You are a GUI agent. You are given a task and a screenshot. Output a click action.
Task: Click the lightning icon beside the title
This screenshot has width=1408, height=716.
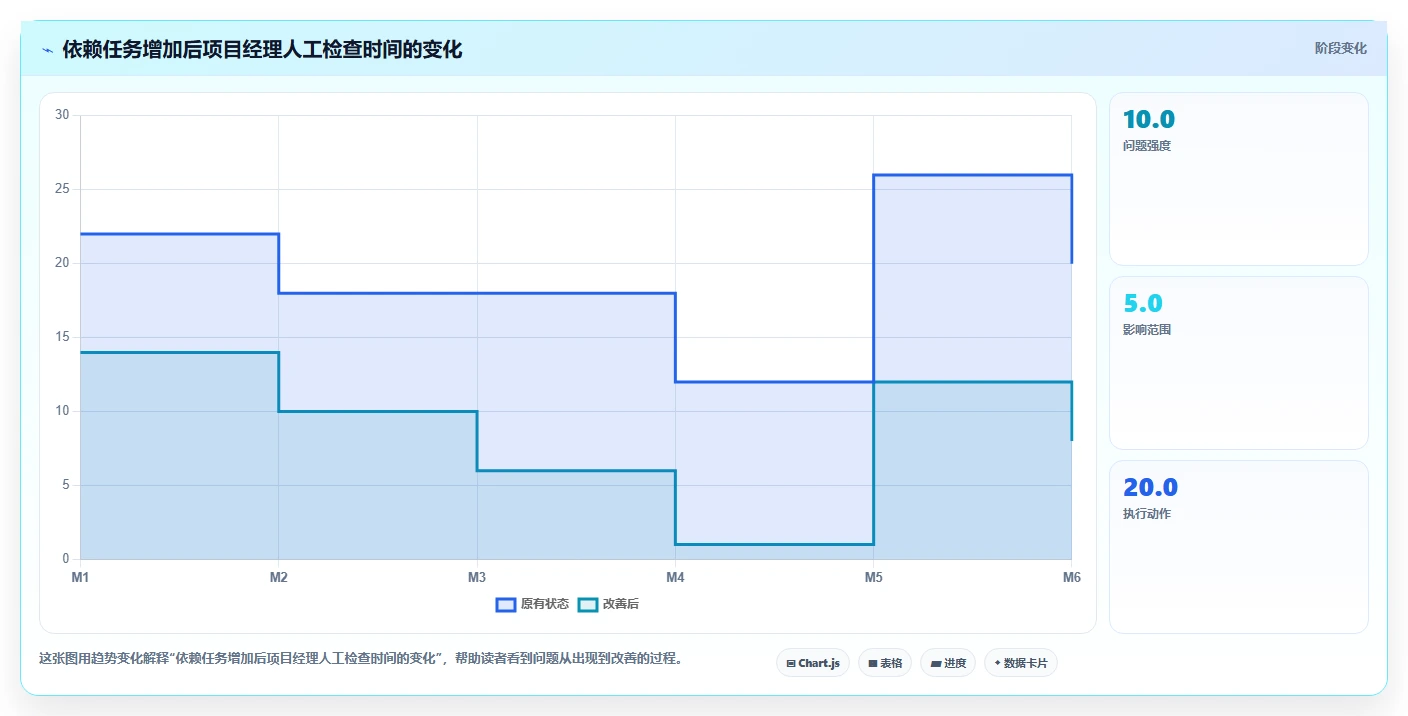(x=47, y=50)
